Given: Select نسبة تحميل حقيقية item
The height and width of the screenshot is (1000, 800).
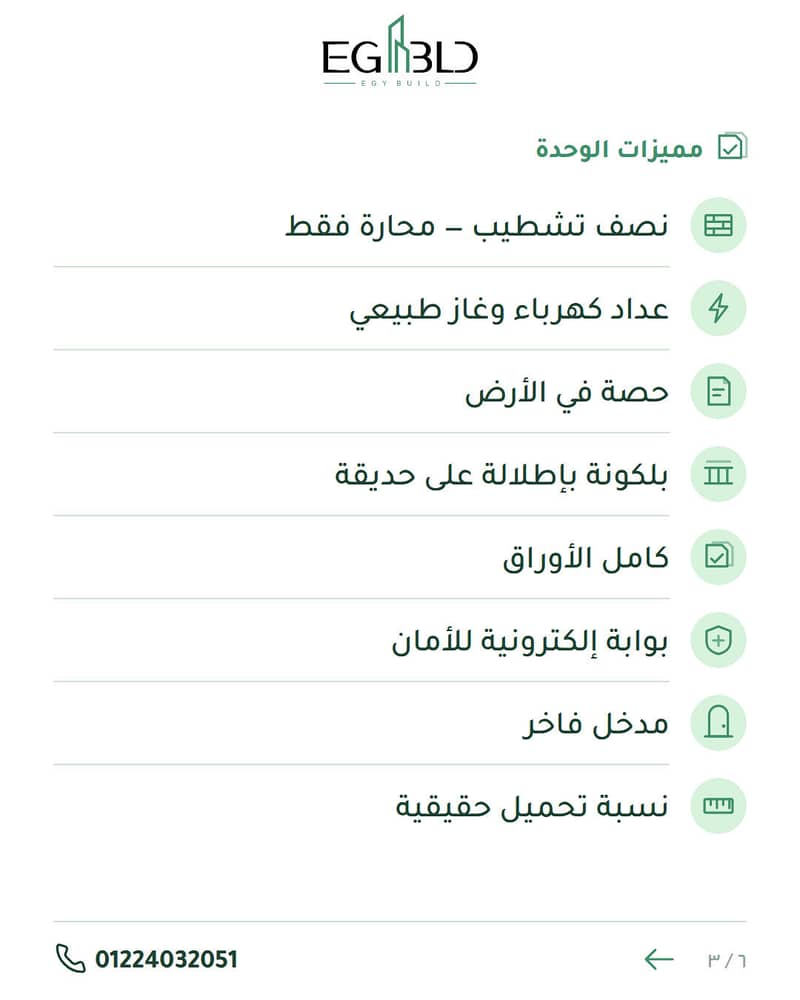Looking at the screenshot, I should tap(532, 807).
